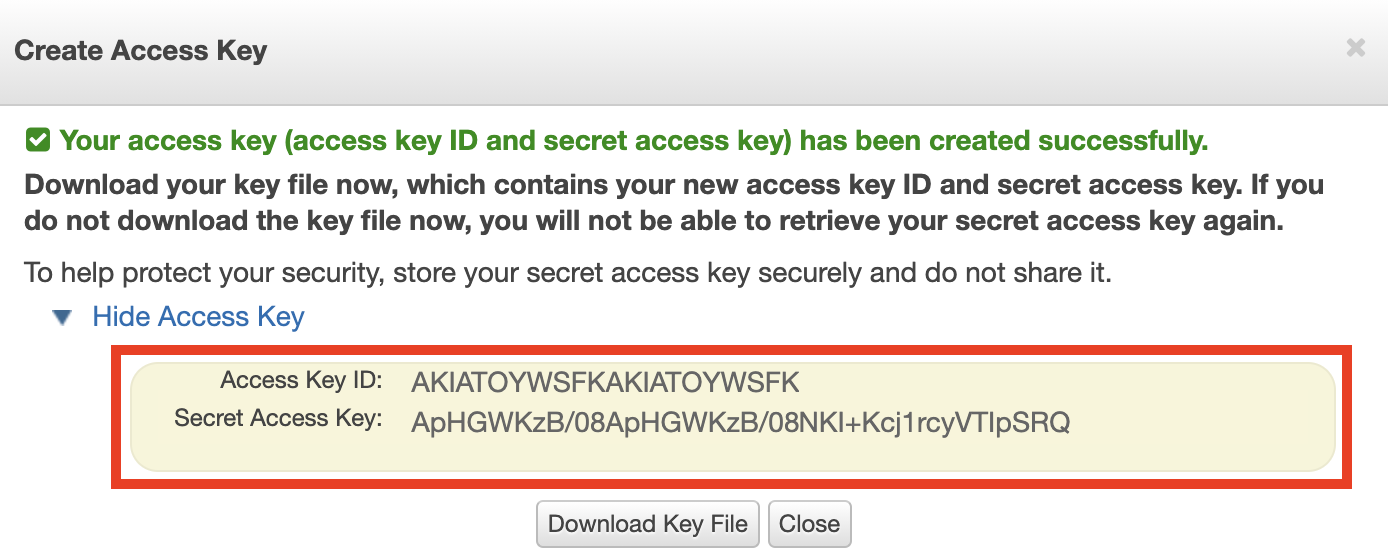Select the Secret Access Key value text

740,422
